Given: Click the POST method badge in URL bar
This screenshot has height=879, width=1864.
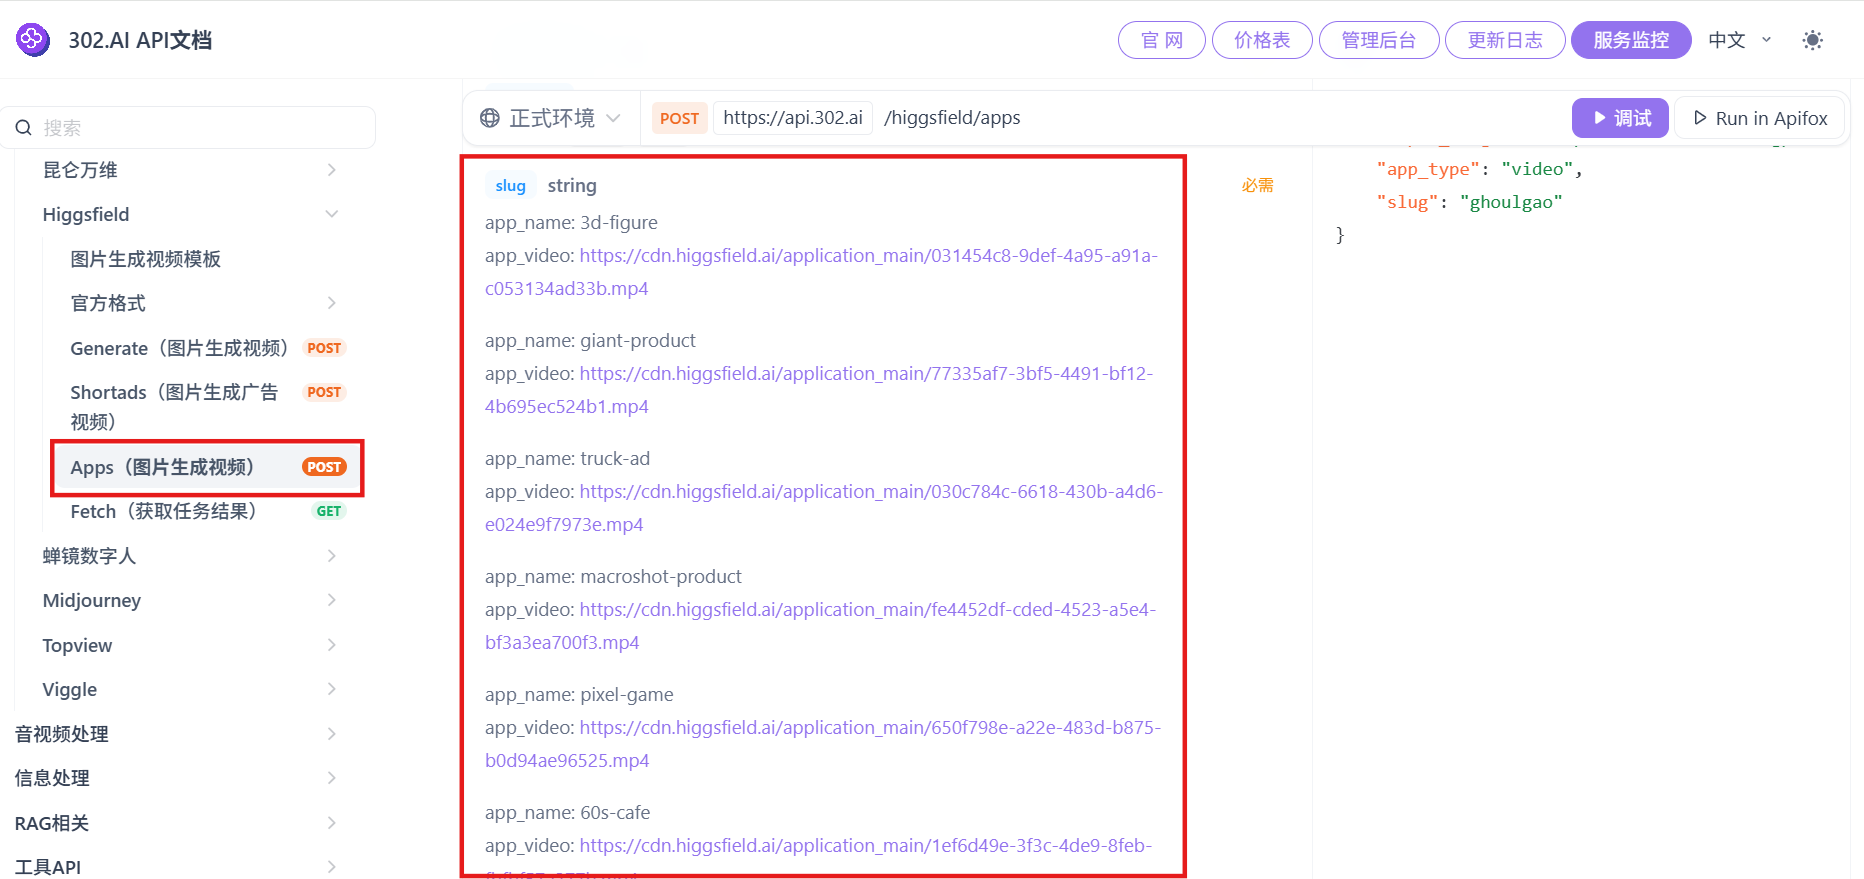Looking at the screenshot, I should (x=679, y=118).
